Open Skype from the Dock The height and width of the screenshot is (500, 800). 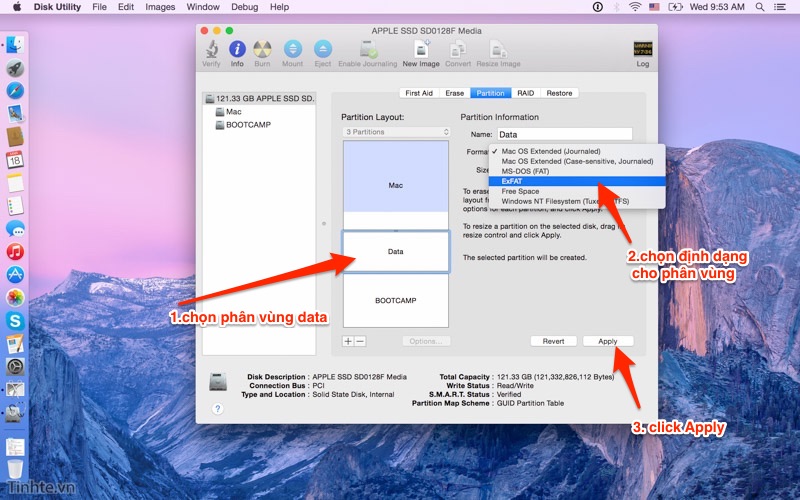click(x=15, y=320)
